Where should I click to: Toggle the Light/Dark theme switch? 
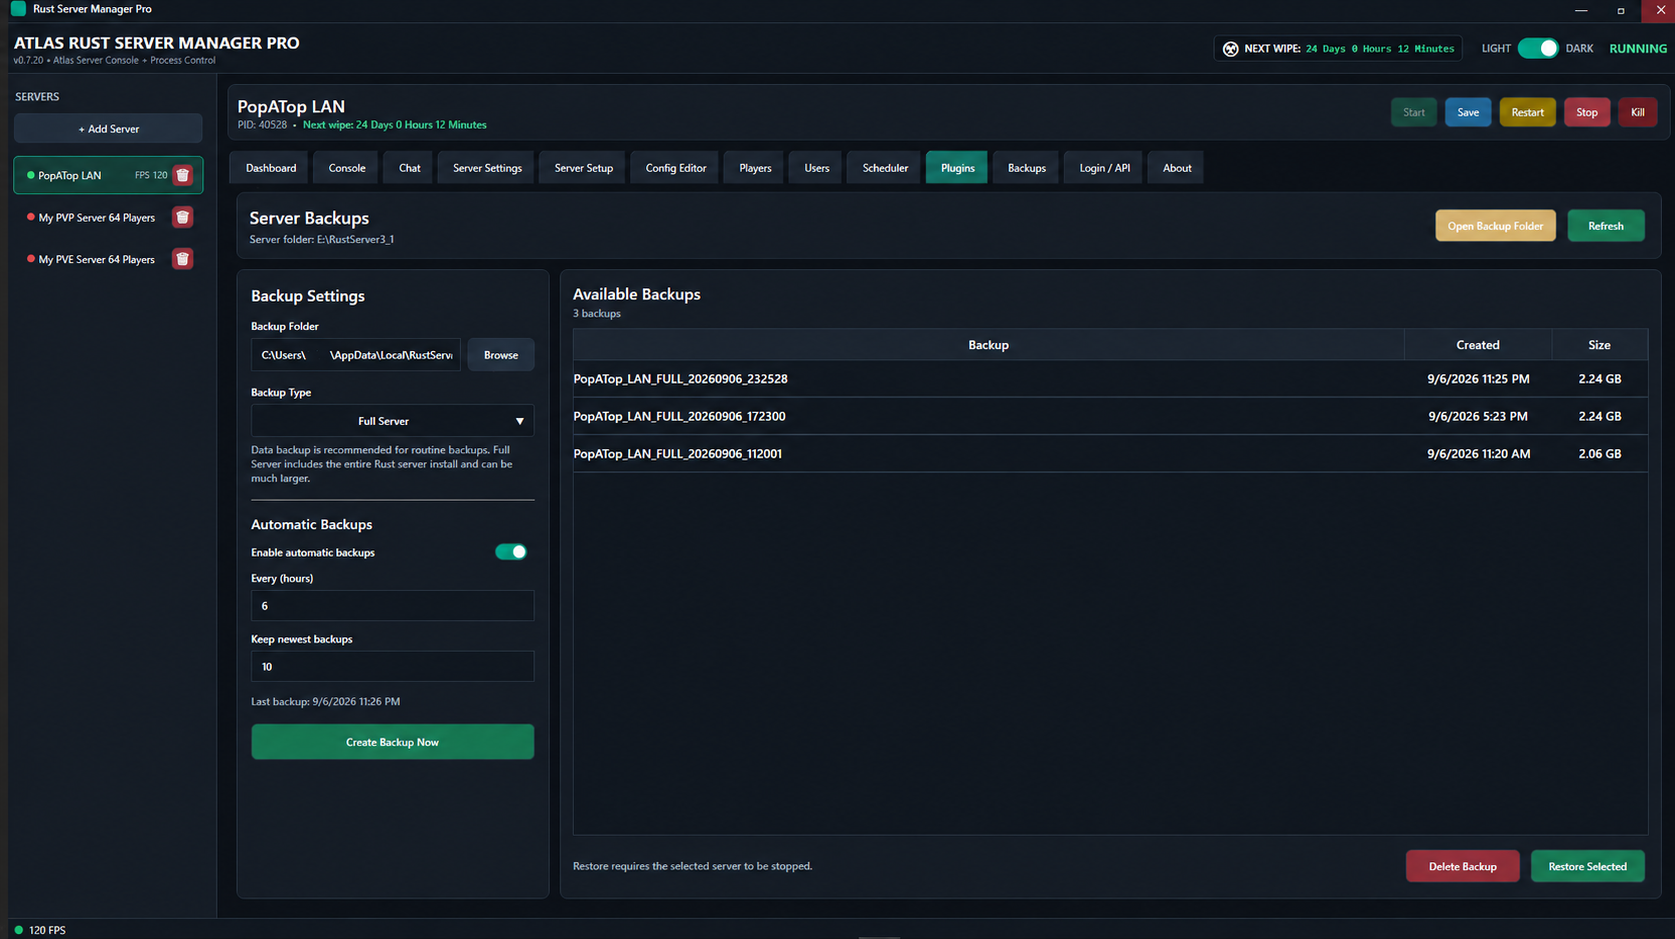coord(1538,48)
